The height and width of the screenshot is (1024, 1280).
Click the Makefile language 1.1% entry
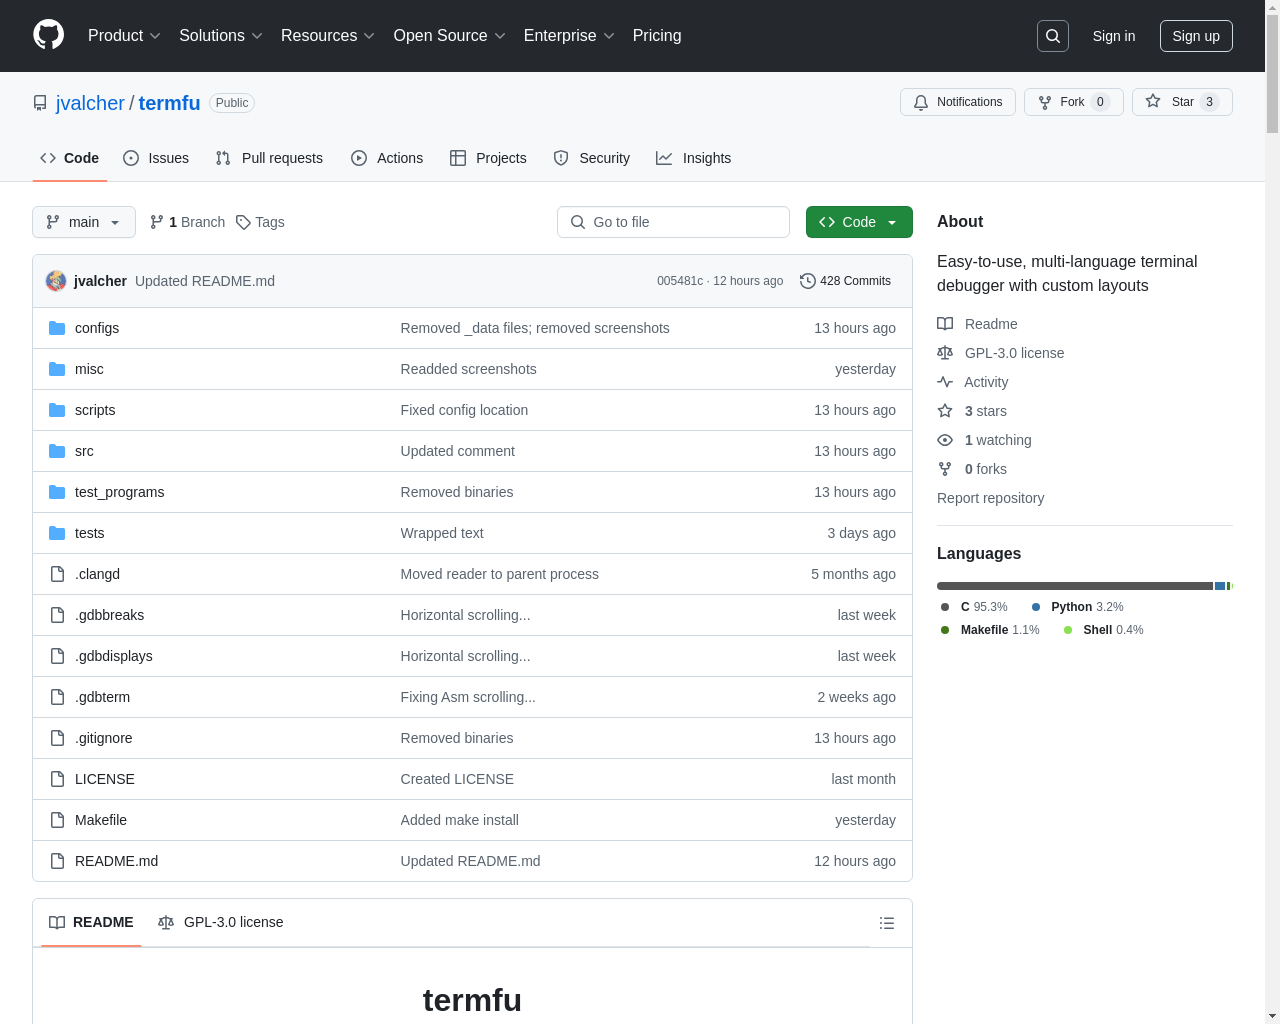pyautogui.click(x=990, y=630)
